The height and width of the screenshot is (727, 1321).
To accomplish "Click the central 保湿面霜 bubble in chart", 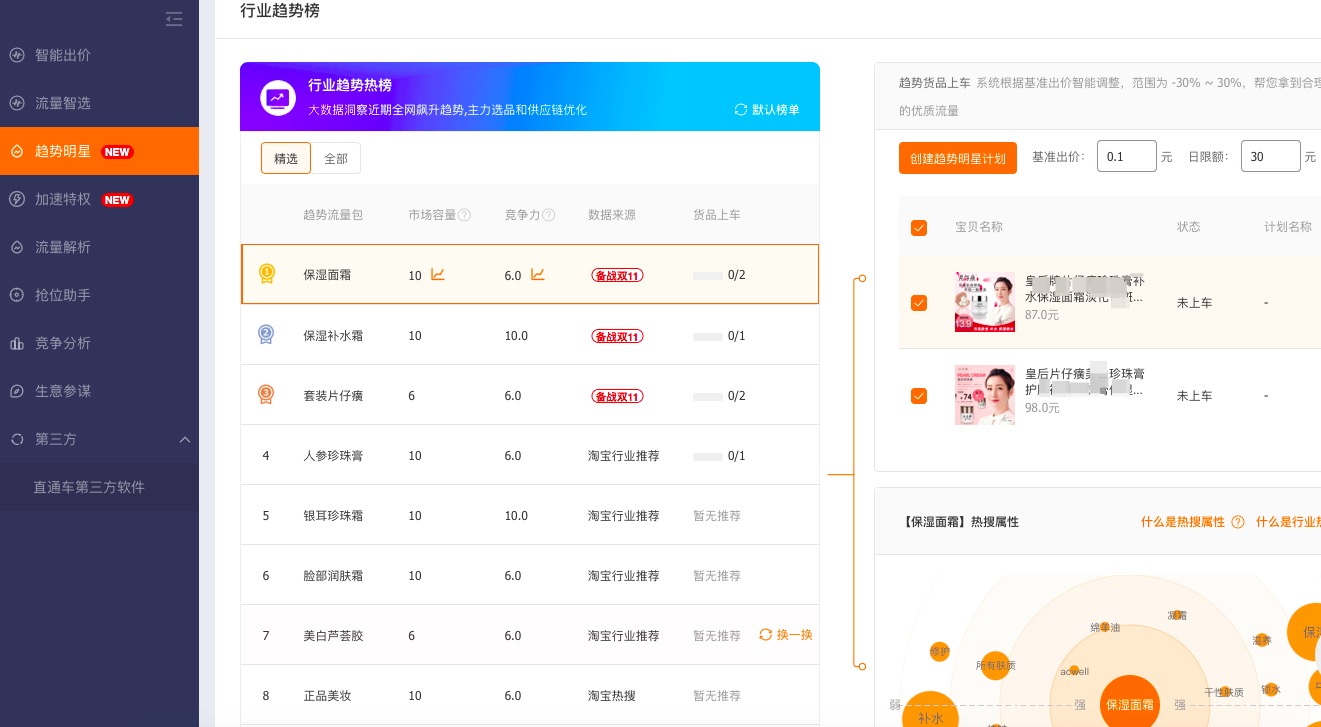I will 1130,704.
